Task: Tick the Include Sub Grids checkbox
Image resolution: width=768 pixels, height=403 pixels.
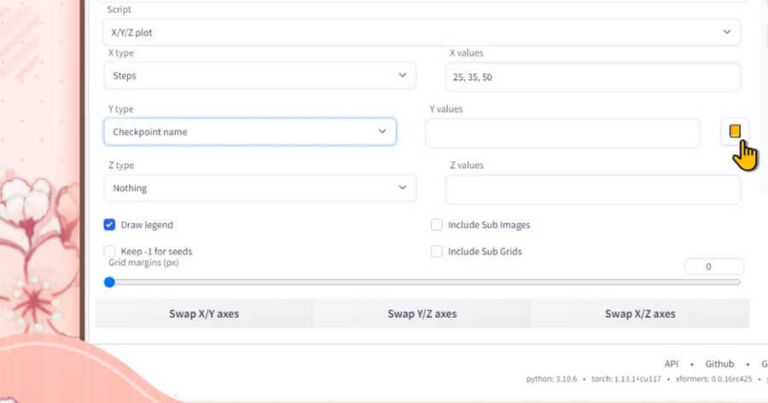Action: pyautogui.click(x=437, y=251)
